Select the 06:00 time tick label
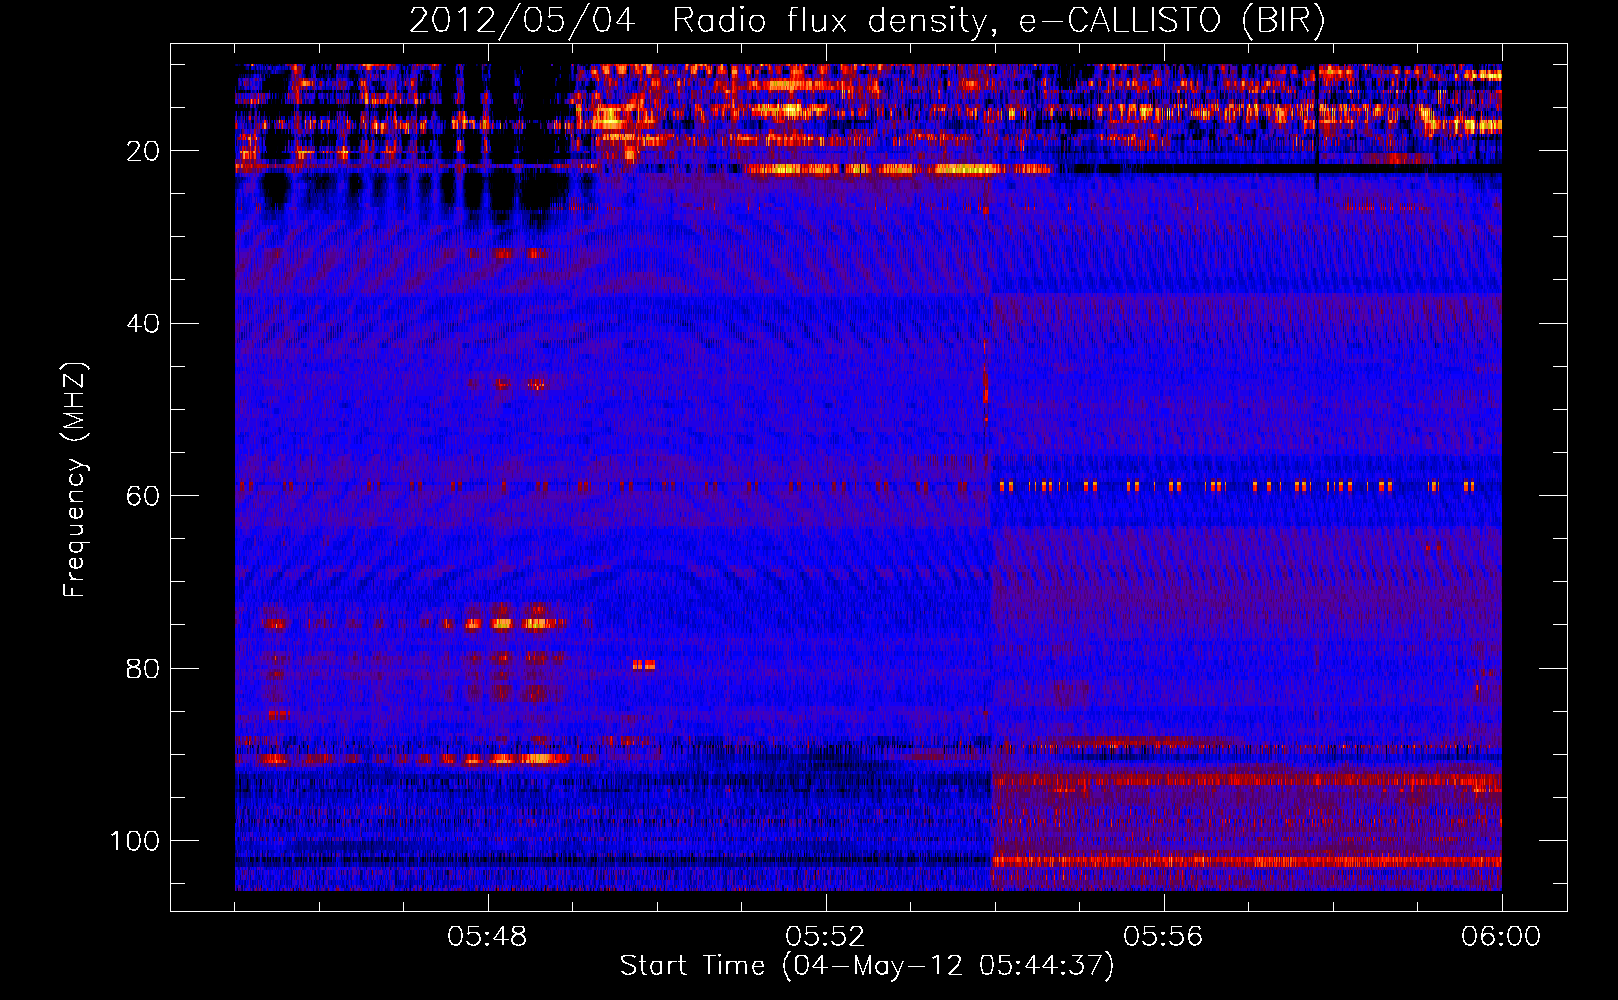1618x1000 pixels. point(1501,937)
